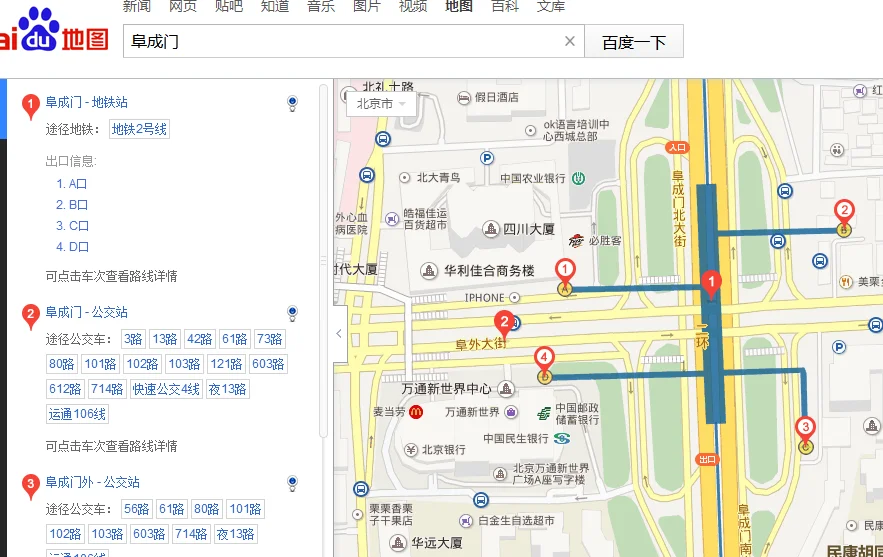
Task: Open bus route 121路
Action: point(226,364)
